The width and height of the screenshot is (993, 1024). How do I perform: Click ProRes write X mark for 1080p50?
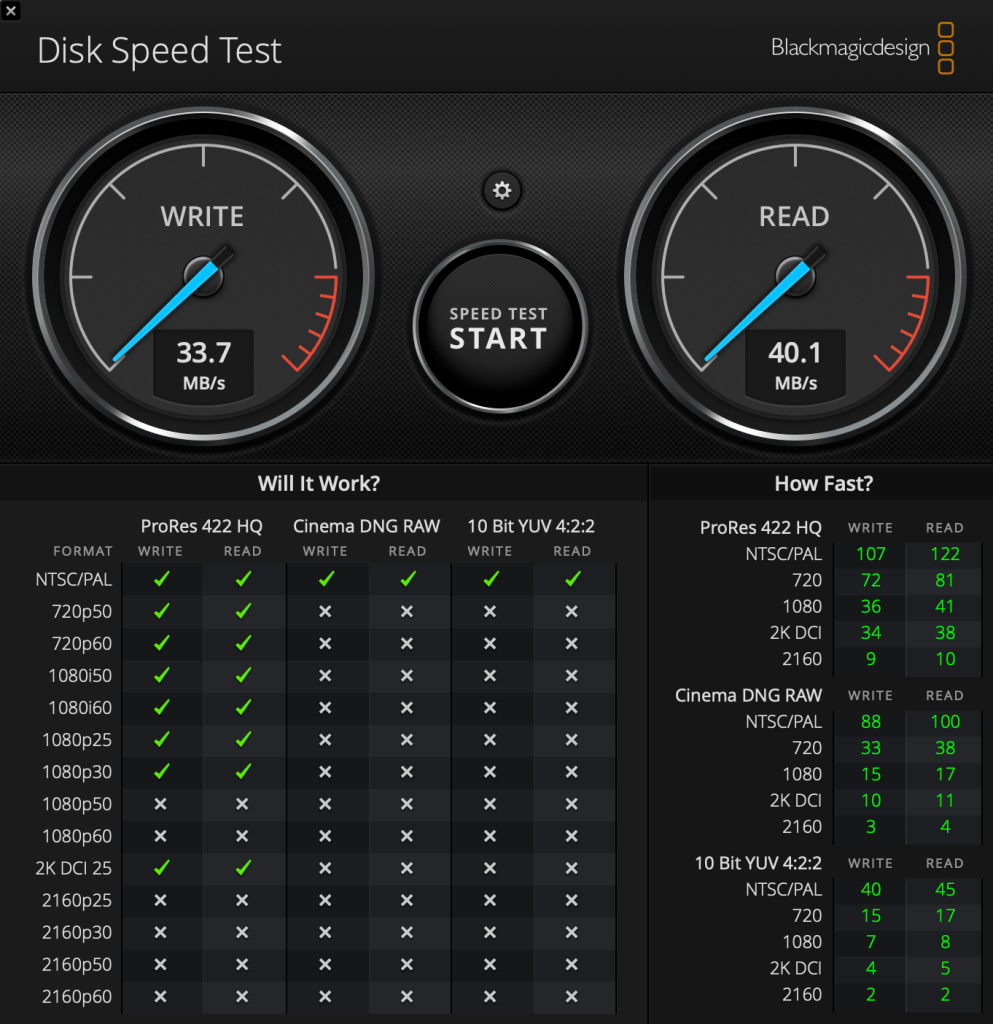161,804
